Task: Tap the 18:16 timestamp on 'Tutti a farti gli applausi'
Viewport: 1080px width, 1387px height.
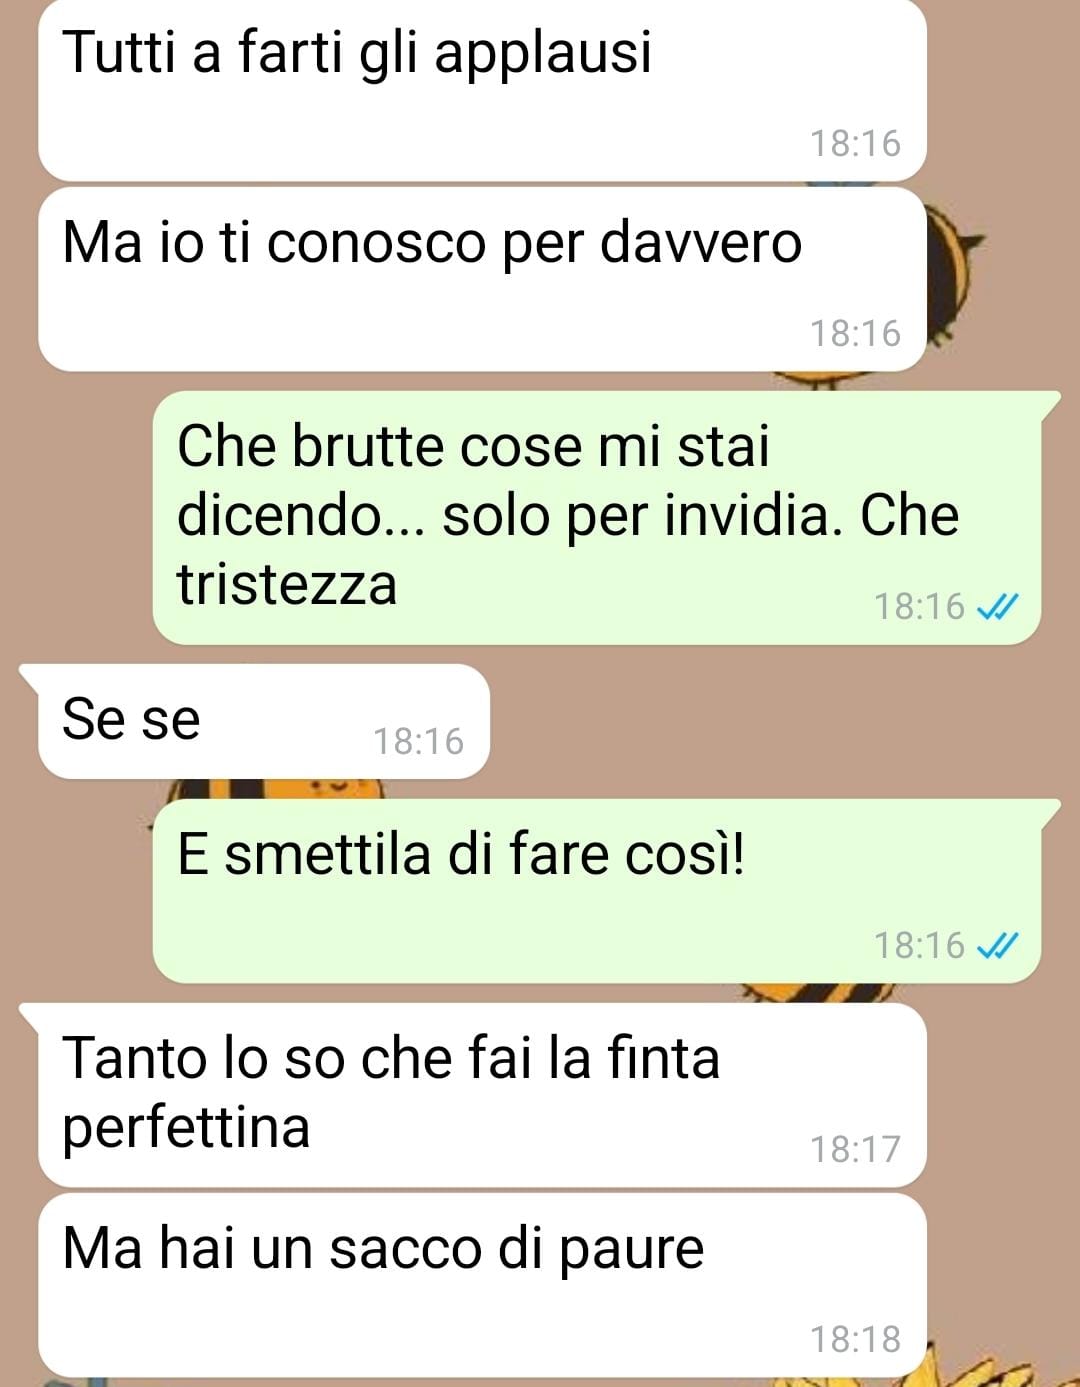Action: (x=855, y=143)
